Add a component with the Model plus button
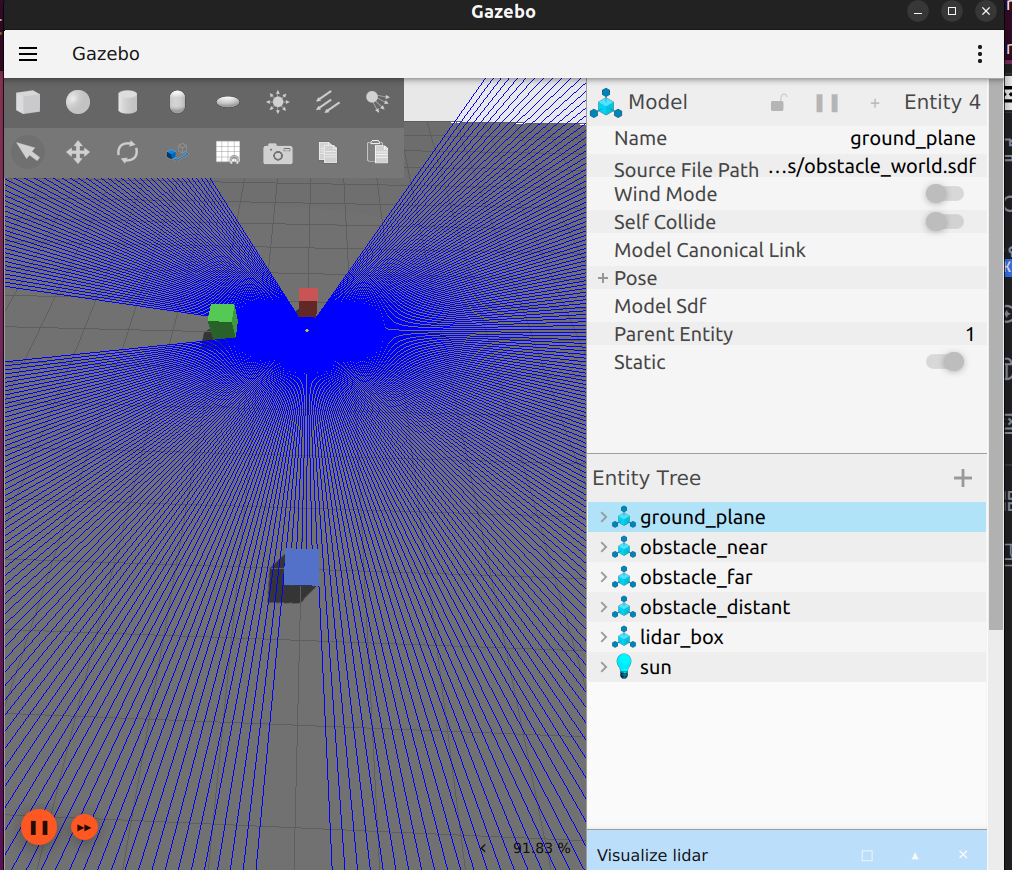 (x=875, y=103)
